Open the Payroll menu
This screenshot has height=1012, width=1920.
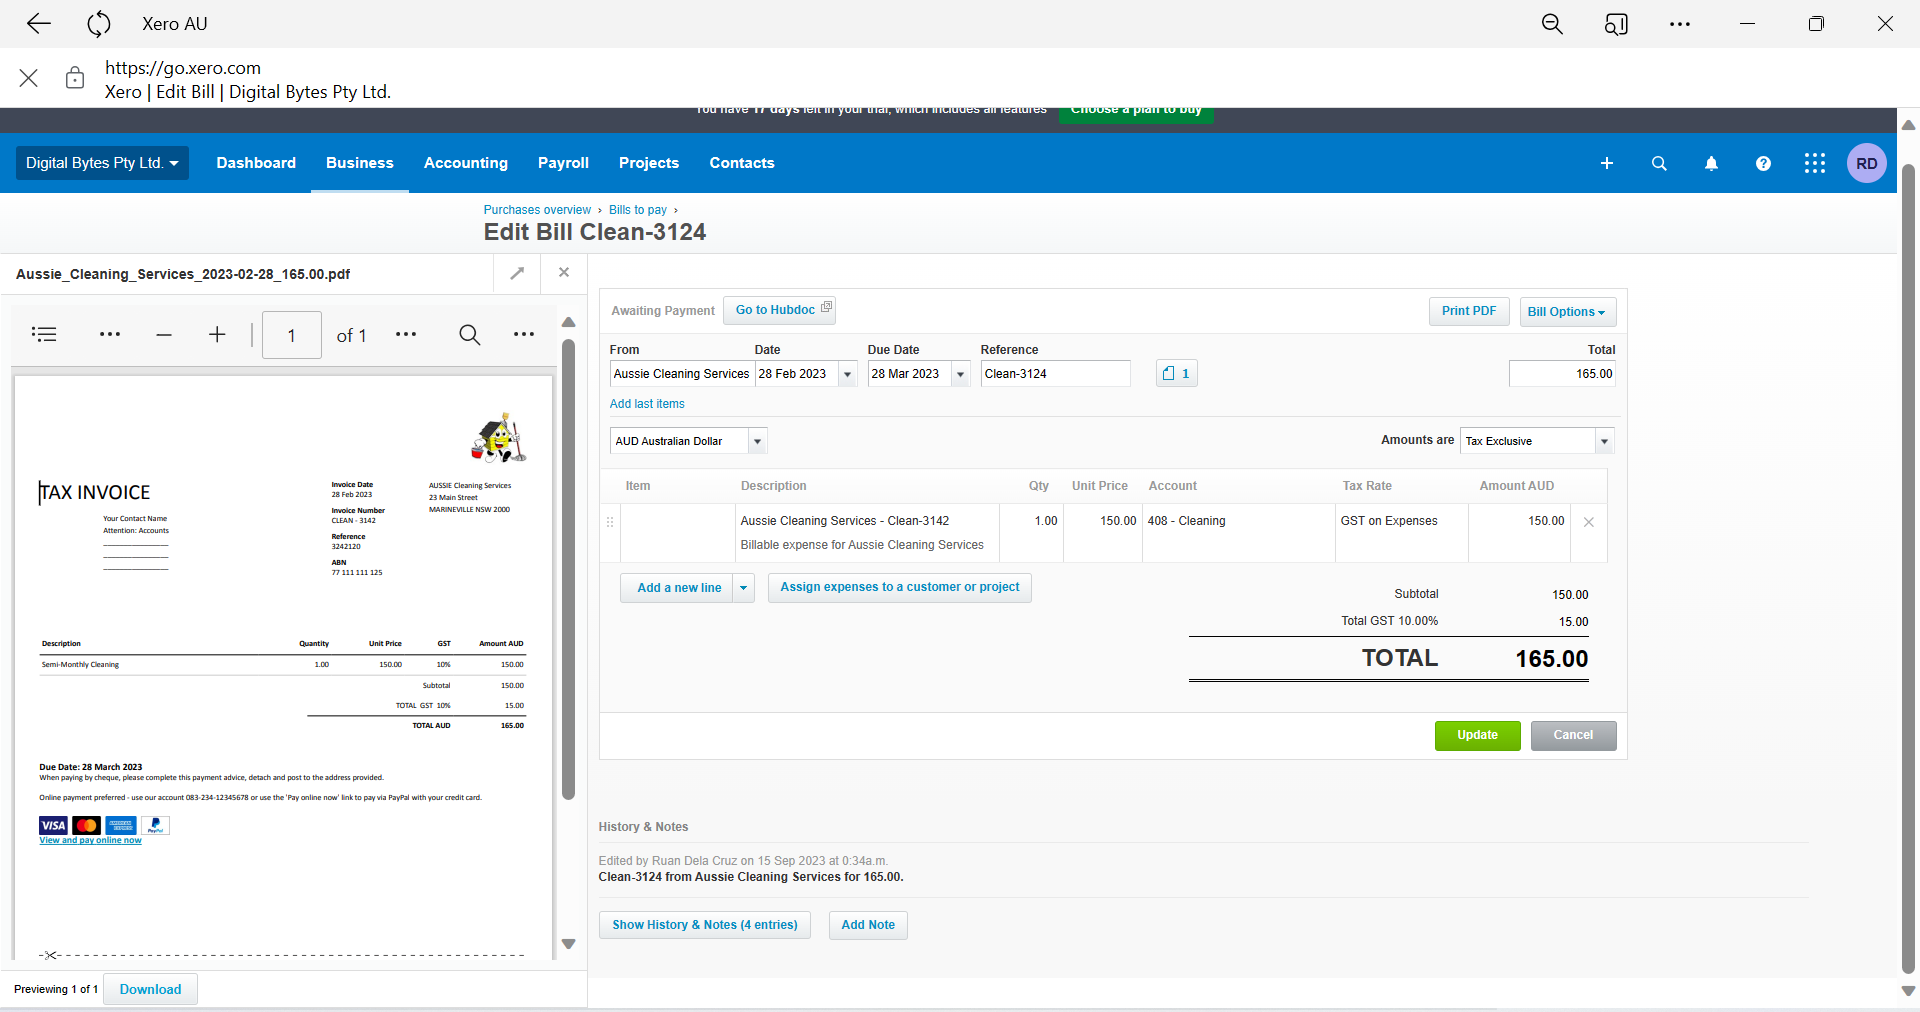(x=563, y=163)
